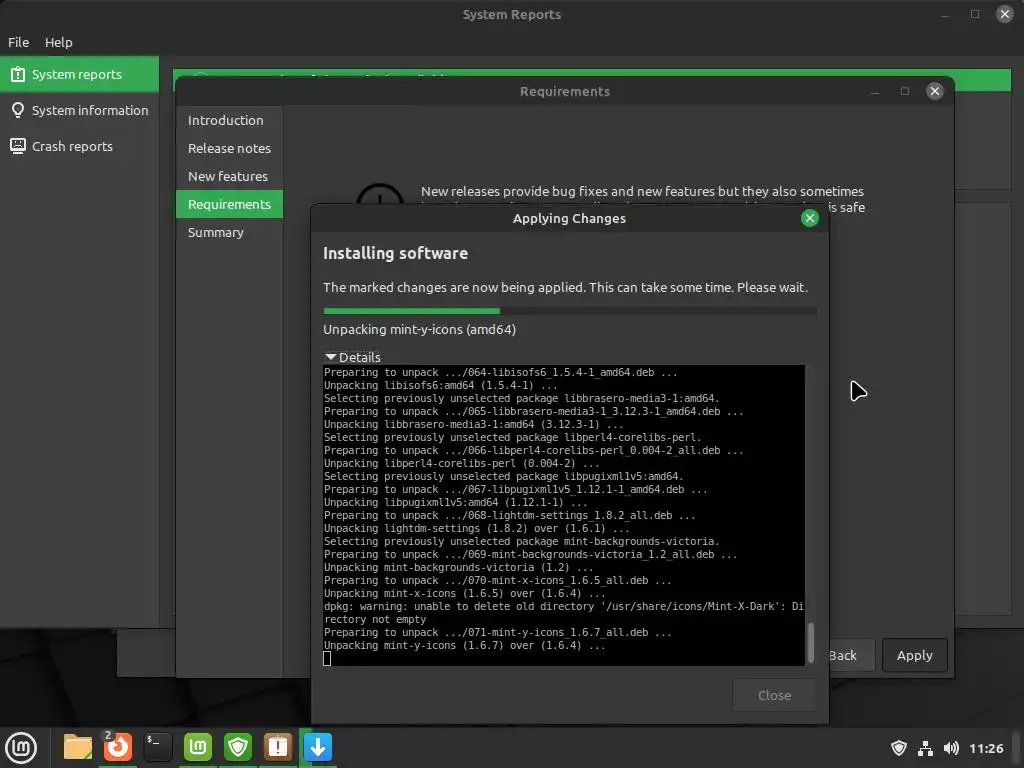The width and height of the screenshot is (1024, 768).
Task: Switch to System Reports taskbar window
Action: point(278,747)
